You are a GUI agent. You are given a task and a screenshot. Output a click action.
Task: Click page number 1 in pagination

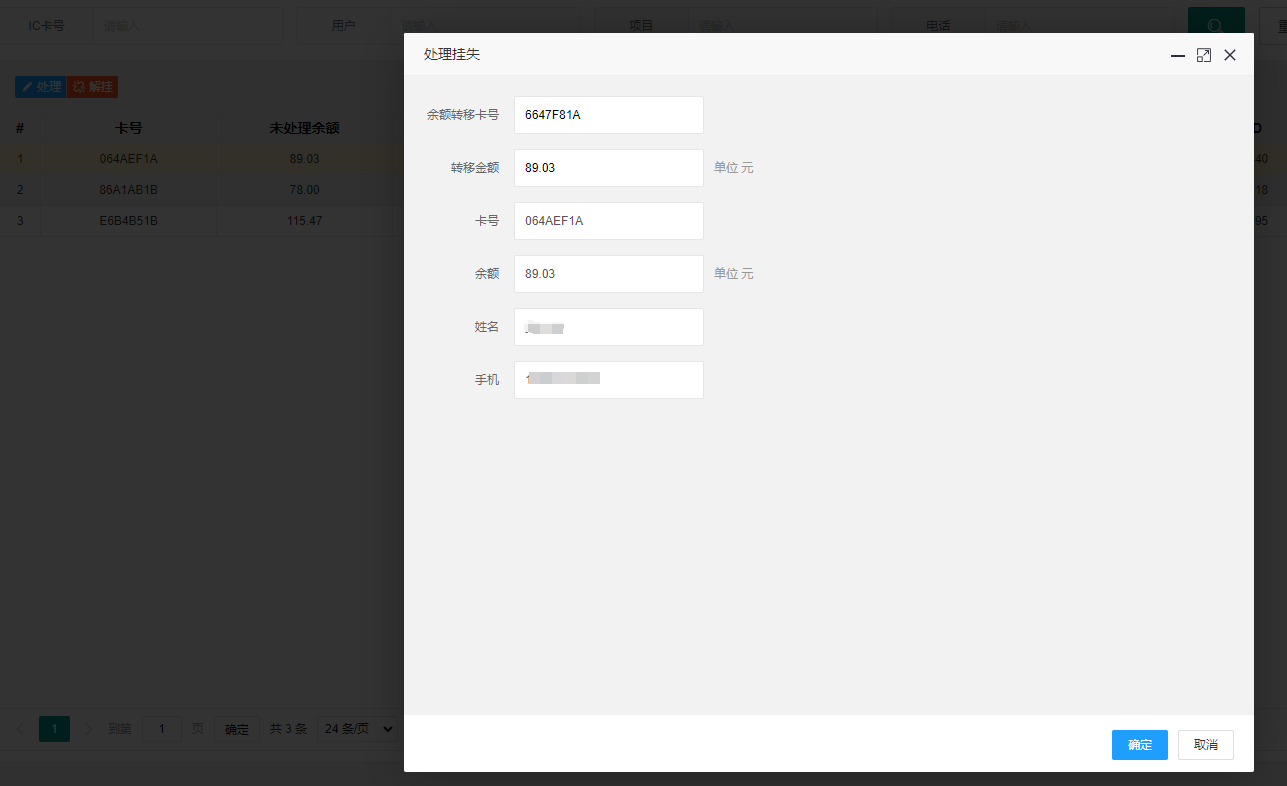tap(54, 729)
